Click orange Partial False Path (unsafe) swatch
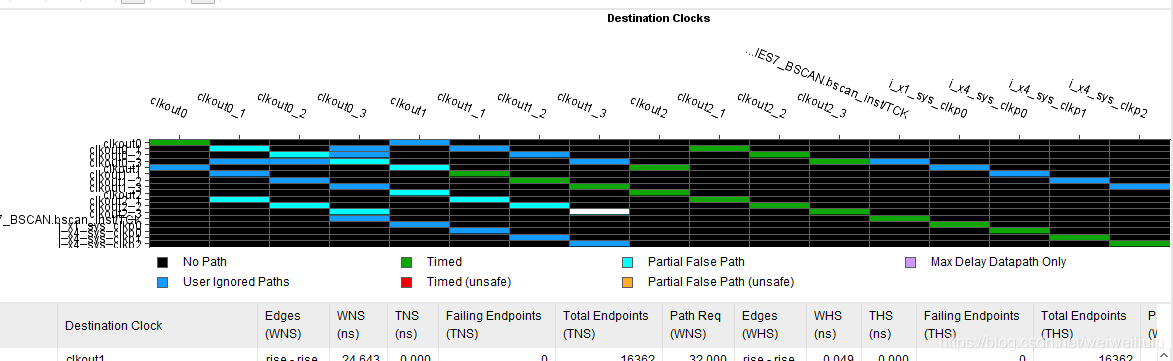 [x=628, y=283]
